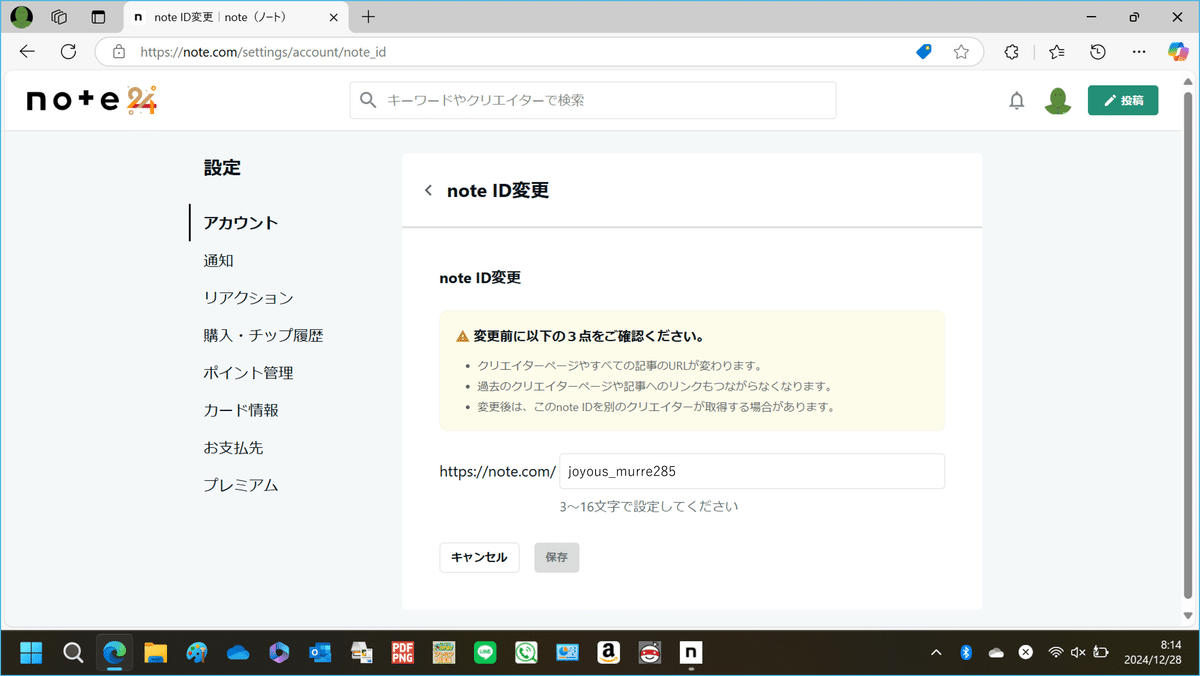The image size is (1200, 676).
Task: Open LINE from the taskbar
Action: click(485, 652)
